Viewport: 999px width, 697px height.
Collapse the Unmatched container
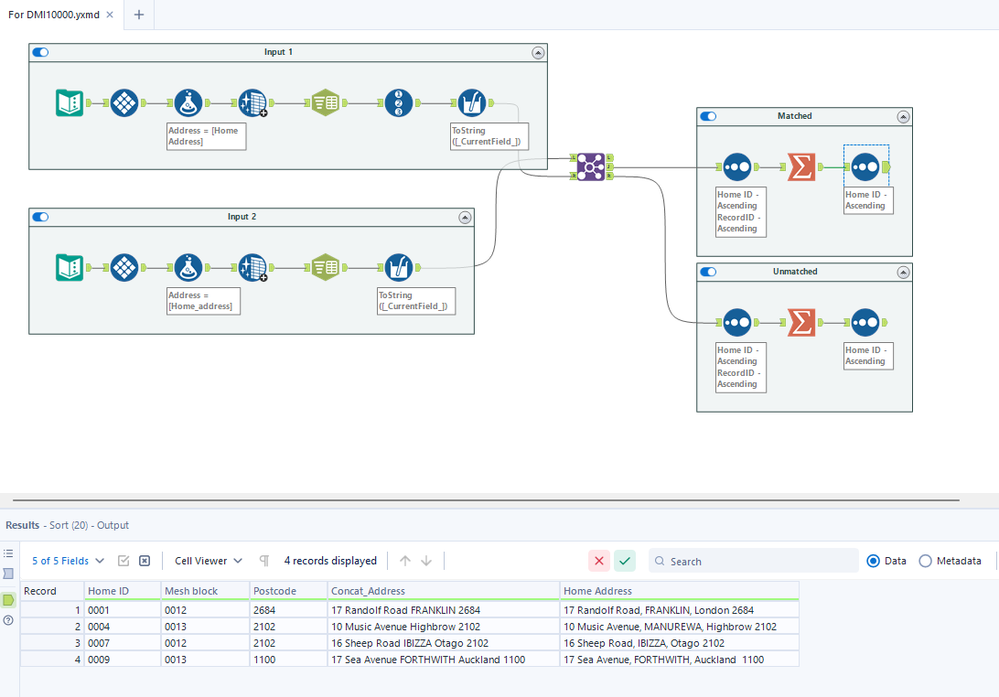pos(903,272)
